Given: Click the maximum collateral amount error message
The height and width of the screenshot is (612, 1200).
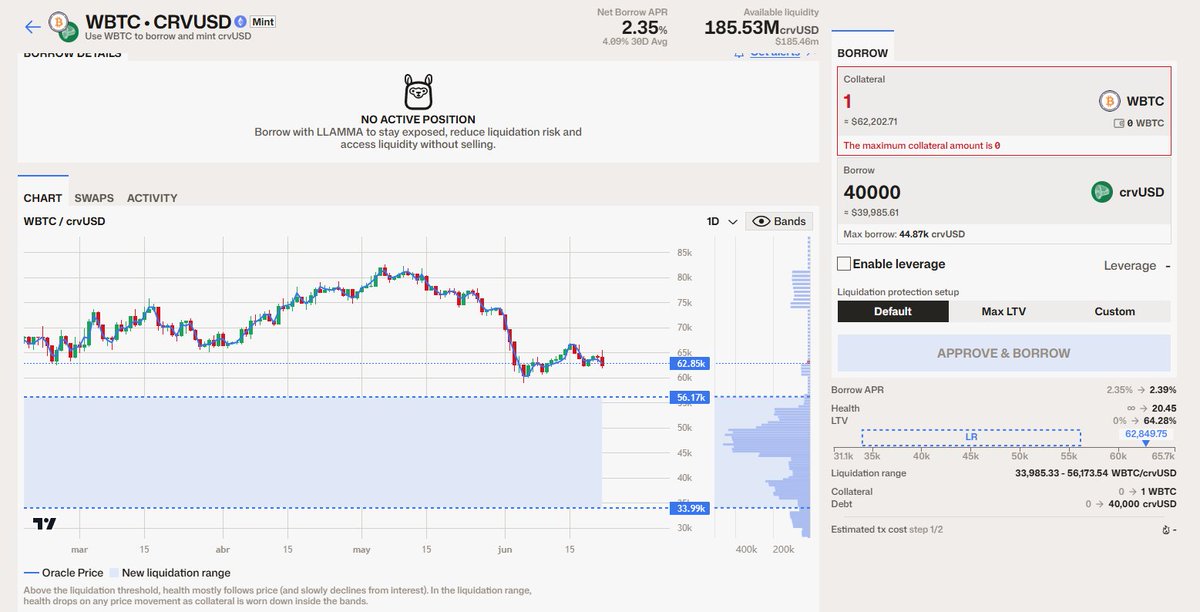Looking at the screenshot, I should pyautogui.click(x=922, y=145).
